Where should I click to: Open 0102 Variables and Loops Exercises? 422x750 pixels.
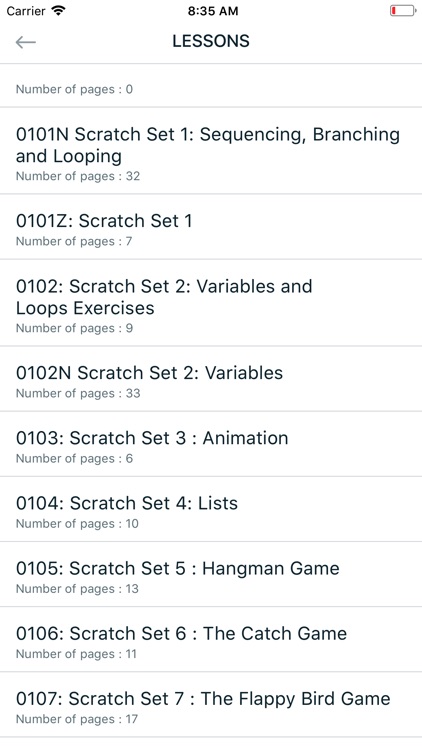211,303
